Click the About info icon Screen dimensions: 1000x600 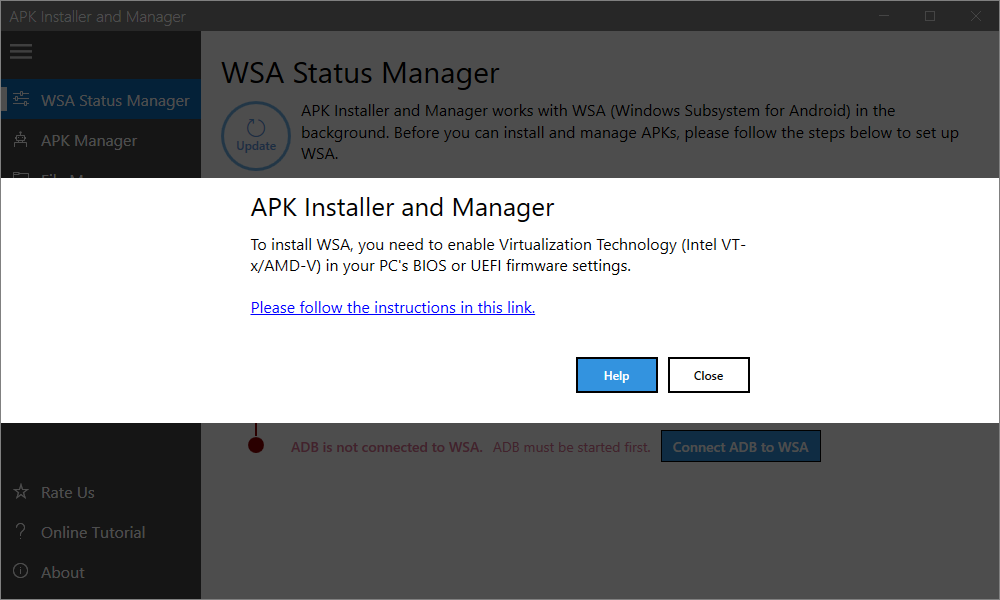coord(21,572)
